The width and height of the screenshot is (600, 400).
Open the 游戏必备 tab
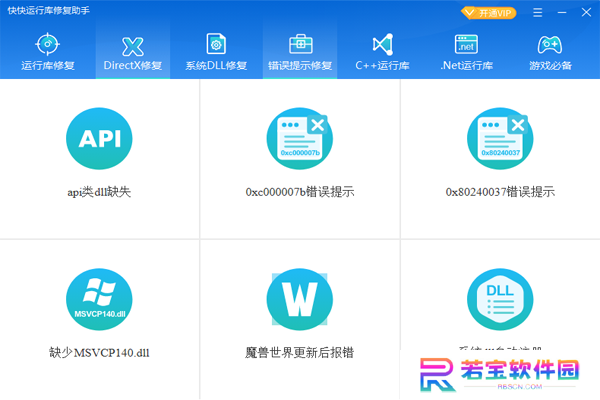pos(550,52)
